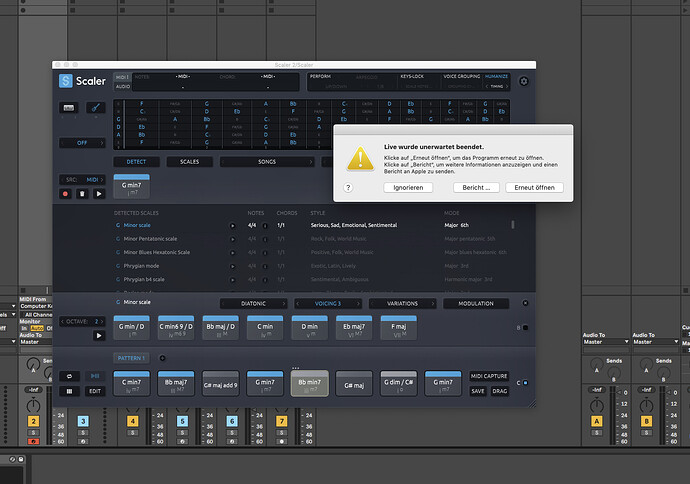Click Ignorieren in the crash dialog

[x=408, y=188]
